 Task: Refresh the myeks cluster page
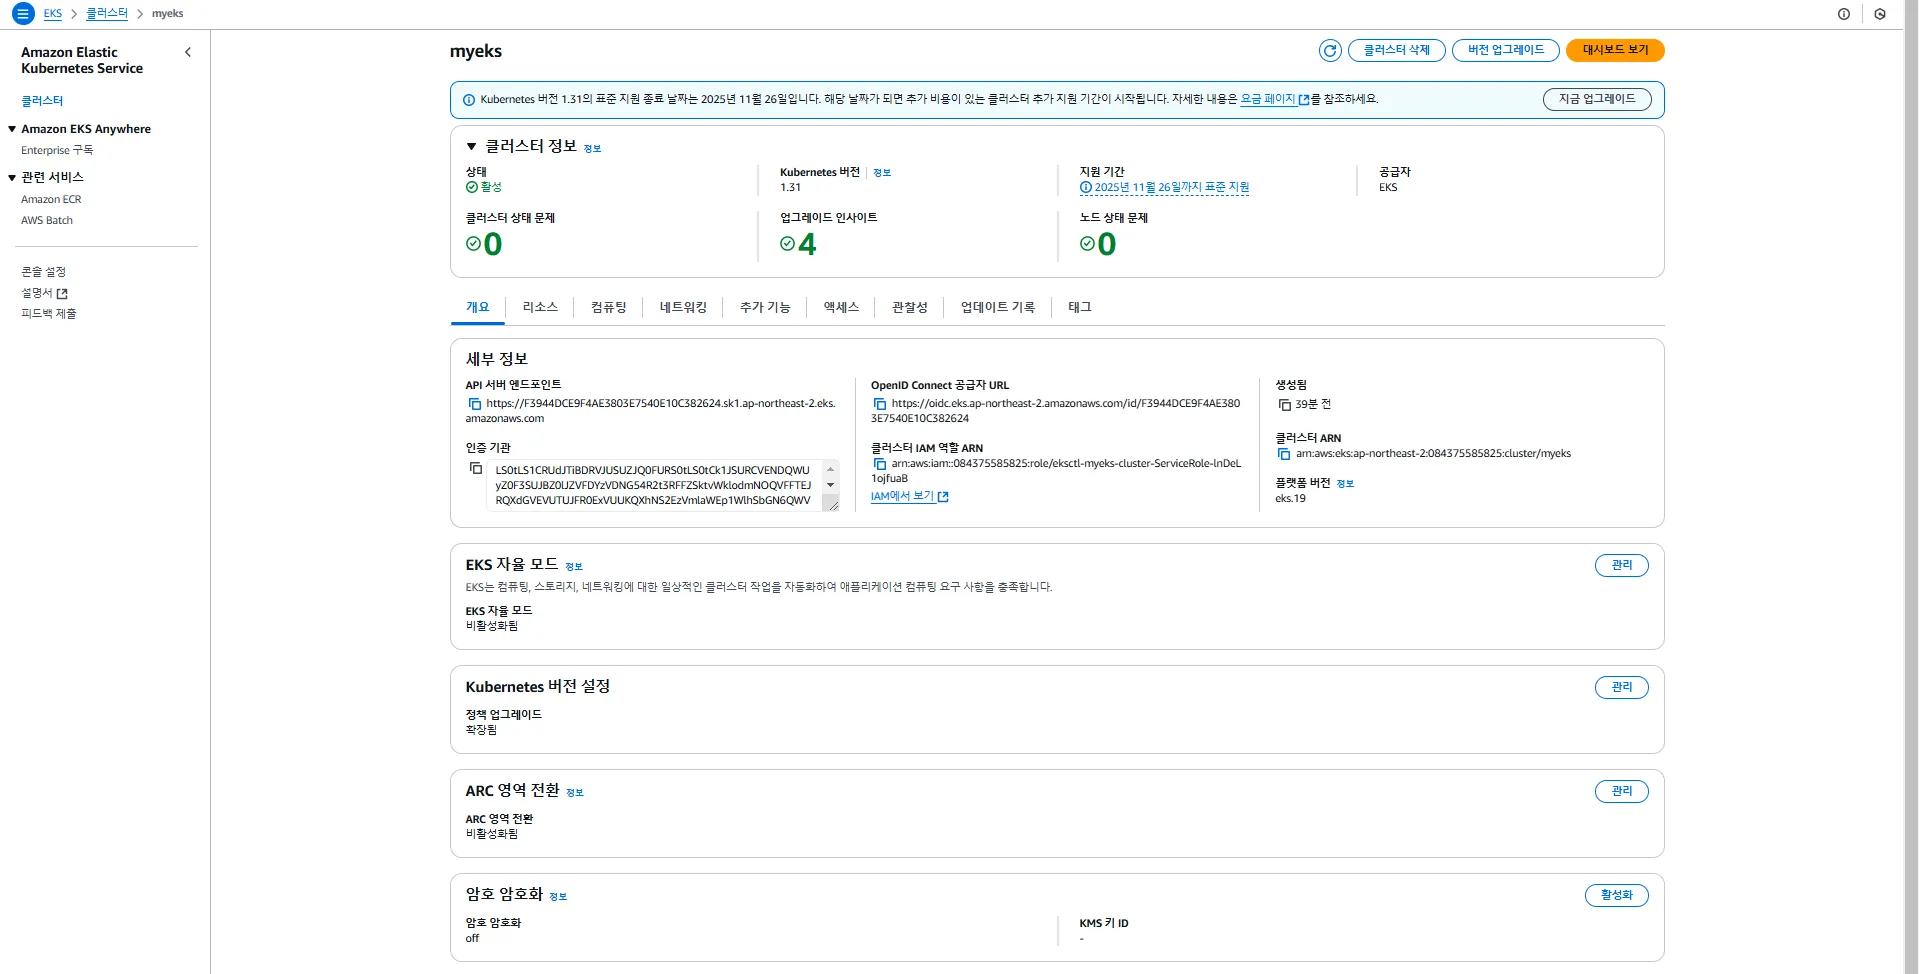(x=1330, y=50)
